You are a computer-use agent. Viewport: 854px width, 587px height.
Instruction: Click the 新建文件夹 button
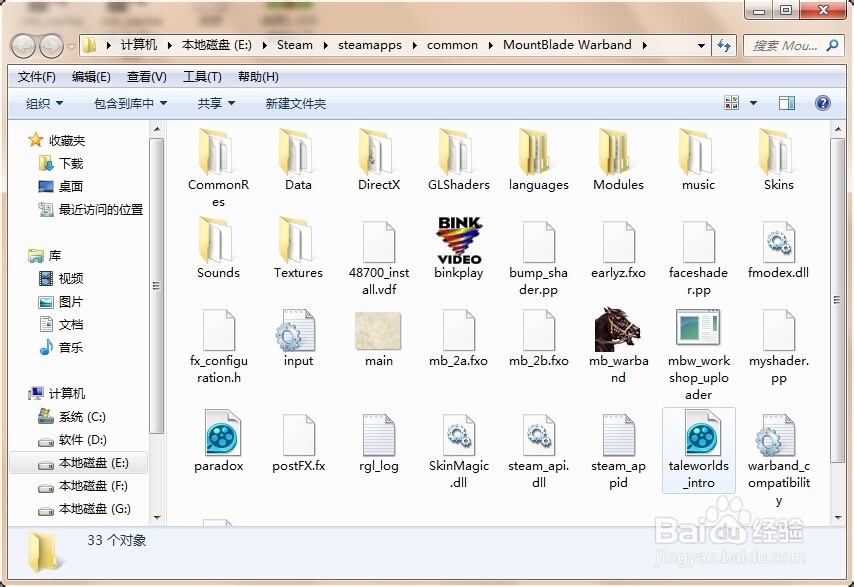[x=296, y=103]
